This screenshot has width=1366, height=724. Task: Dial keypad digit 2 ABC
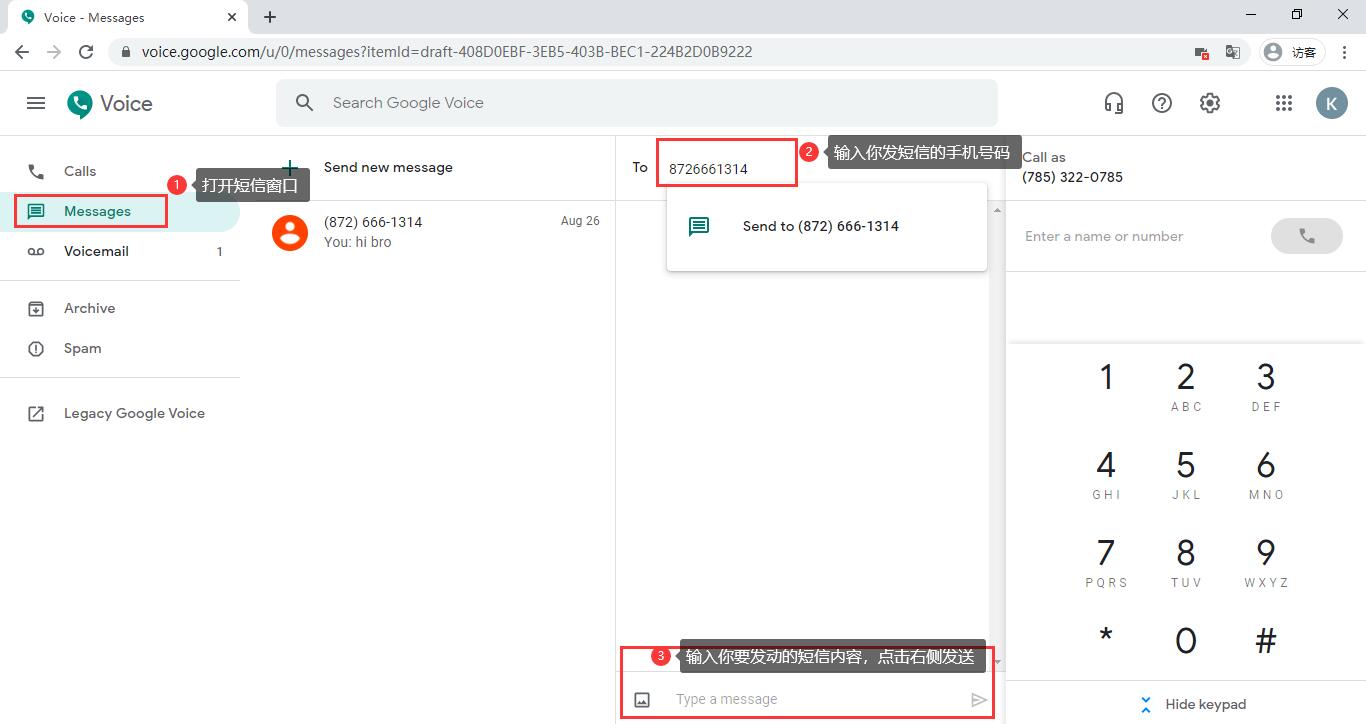coord(1186,386)
